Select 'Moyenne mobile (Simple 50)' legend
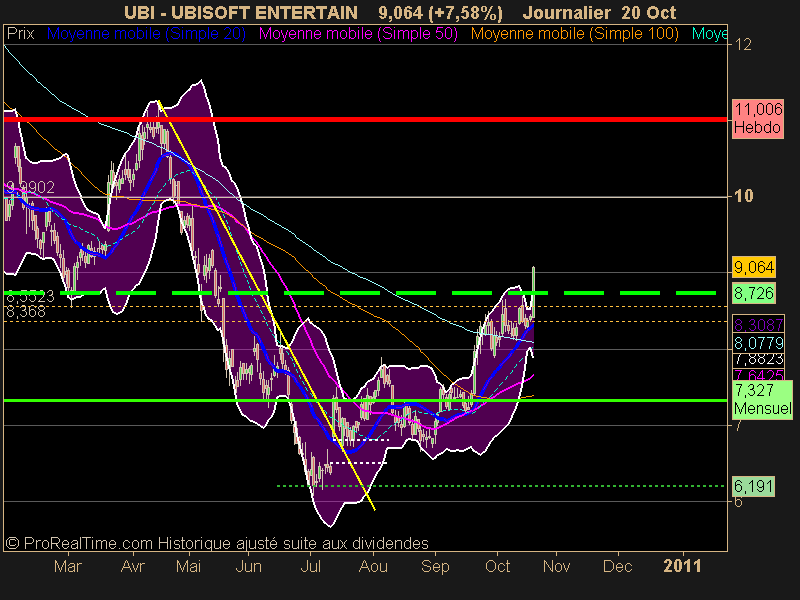Screen dimensions: 800x600 pyautogui.click(x=358, y=34)
